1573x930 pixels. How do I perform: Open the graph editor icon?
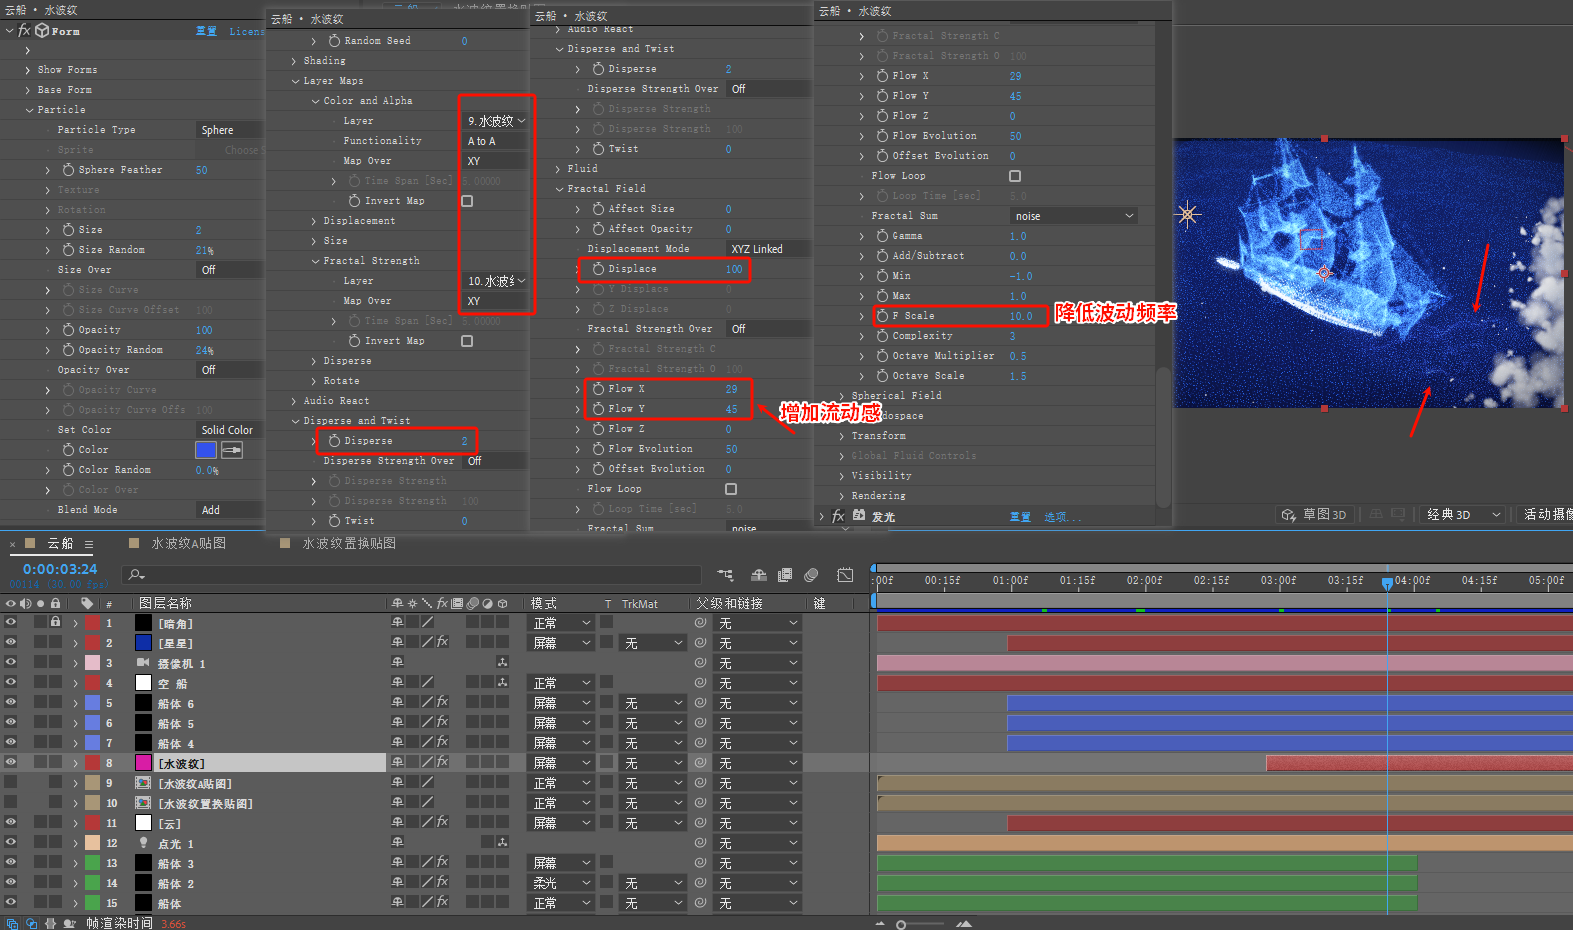click(x=845, y=575)
